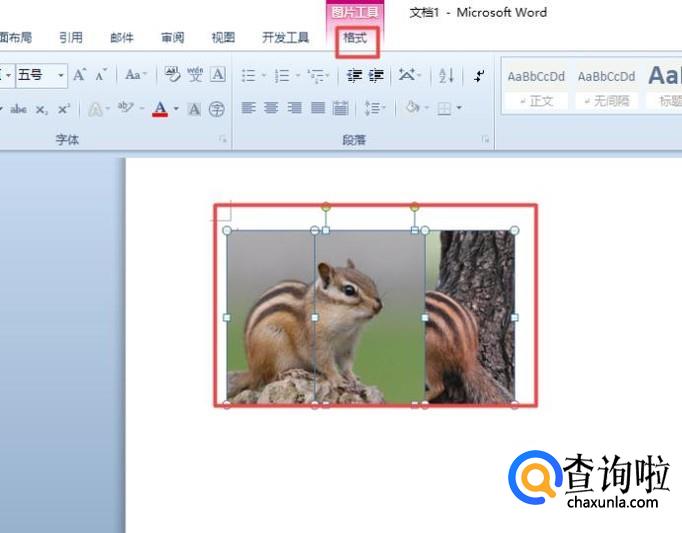Viewport: 682px width, 533px height.
Task: Toggle superscript formatting
Action: pos(64,109)
